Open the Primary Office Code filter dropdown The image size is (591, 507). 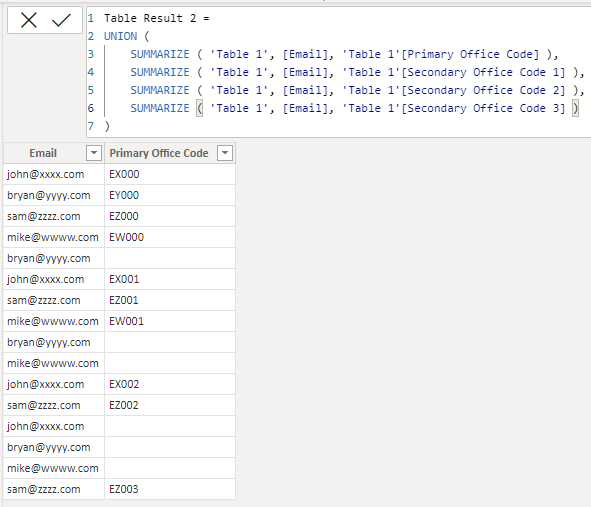click(x=225, y=153)
